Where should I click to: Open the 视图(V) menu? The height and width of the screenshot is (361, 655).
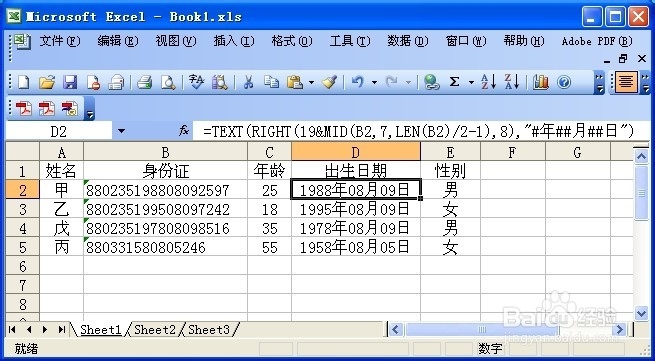pos(176,41)
